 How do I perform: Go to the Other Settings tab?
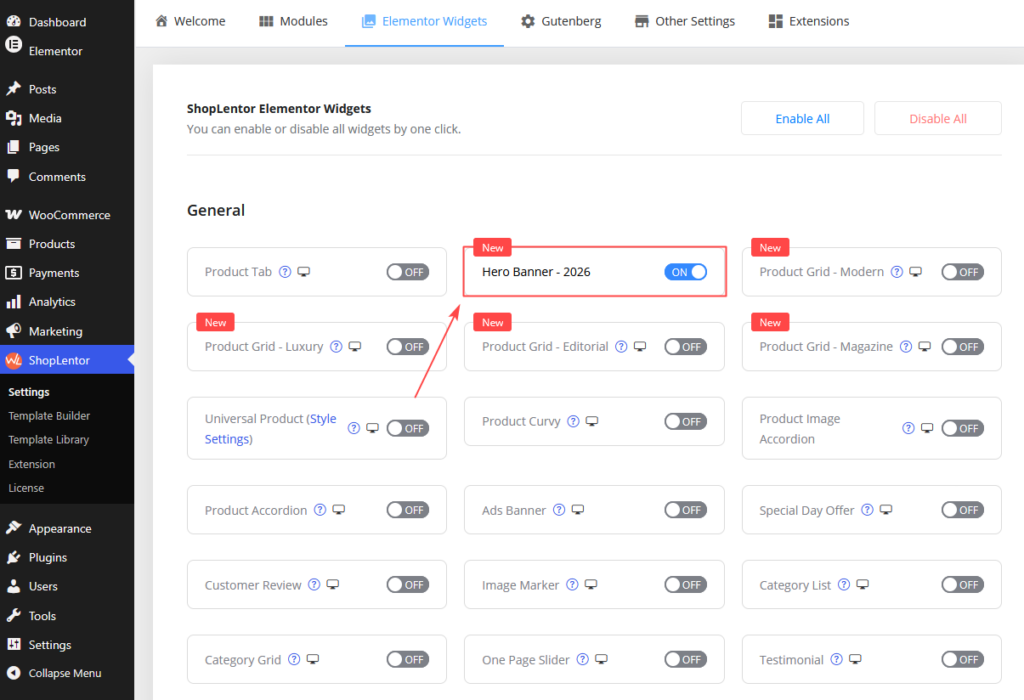[684, 21]
